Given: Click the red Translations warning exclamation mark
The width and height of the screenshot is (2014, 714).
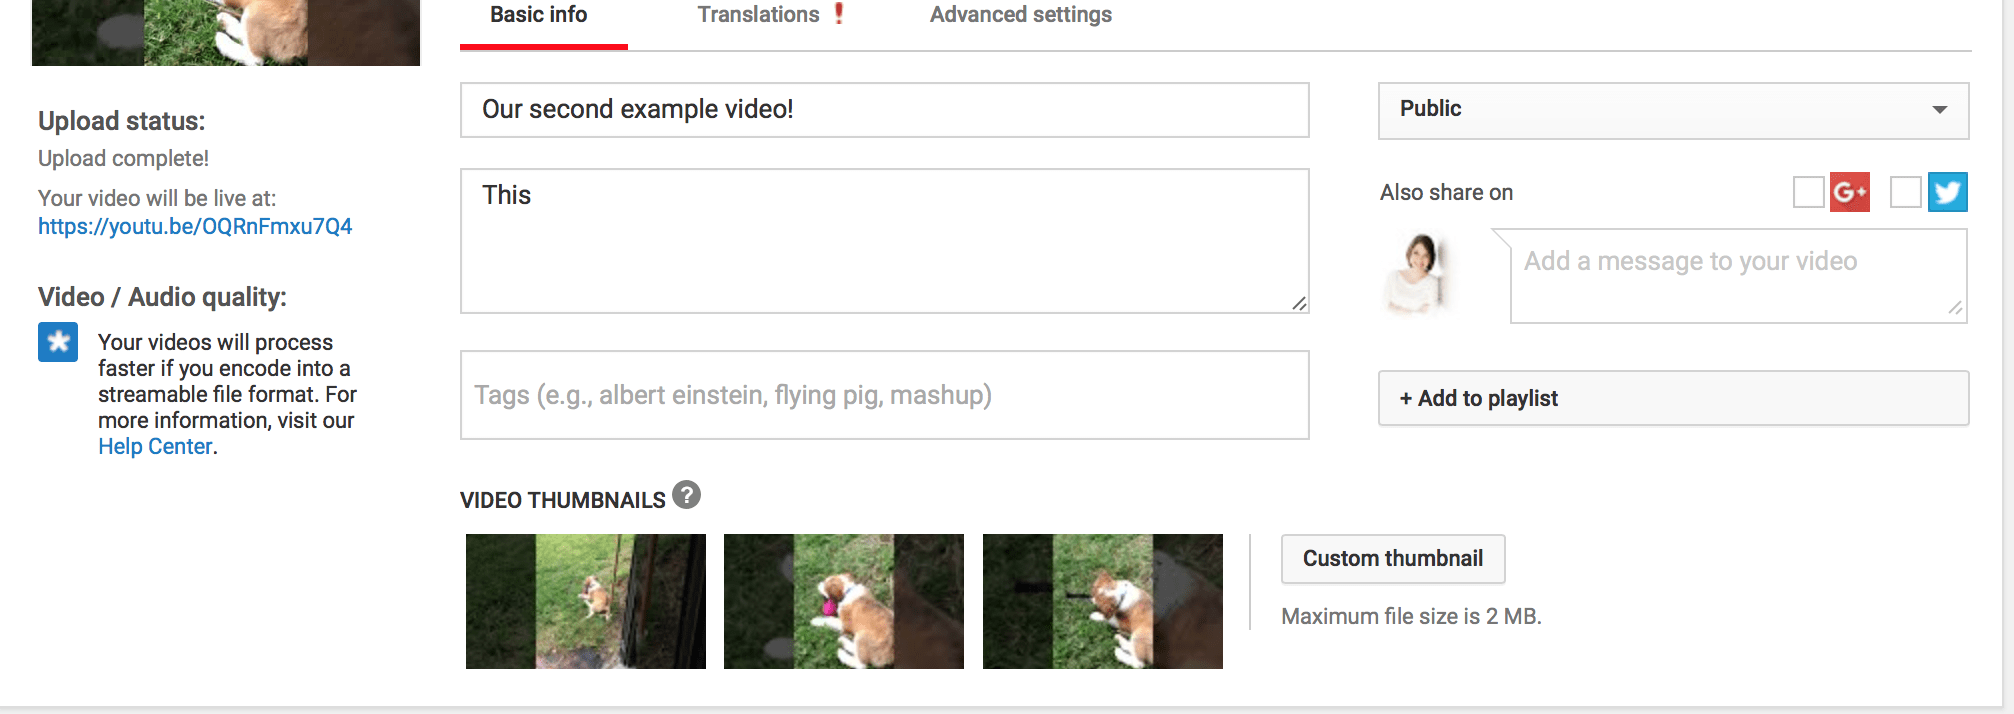Looking at the screenshot, I should pyautogui.click(x=839, y=14).
